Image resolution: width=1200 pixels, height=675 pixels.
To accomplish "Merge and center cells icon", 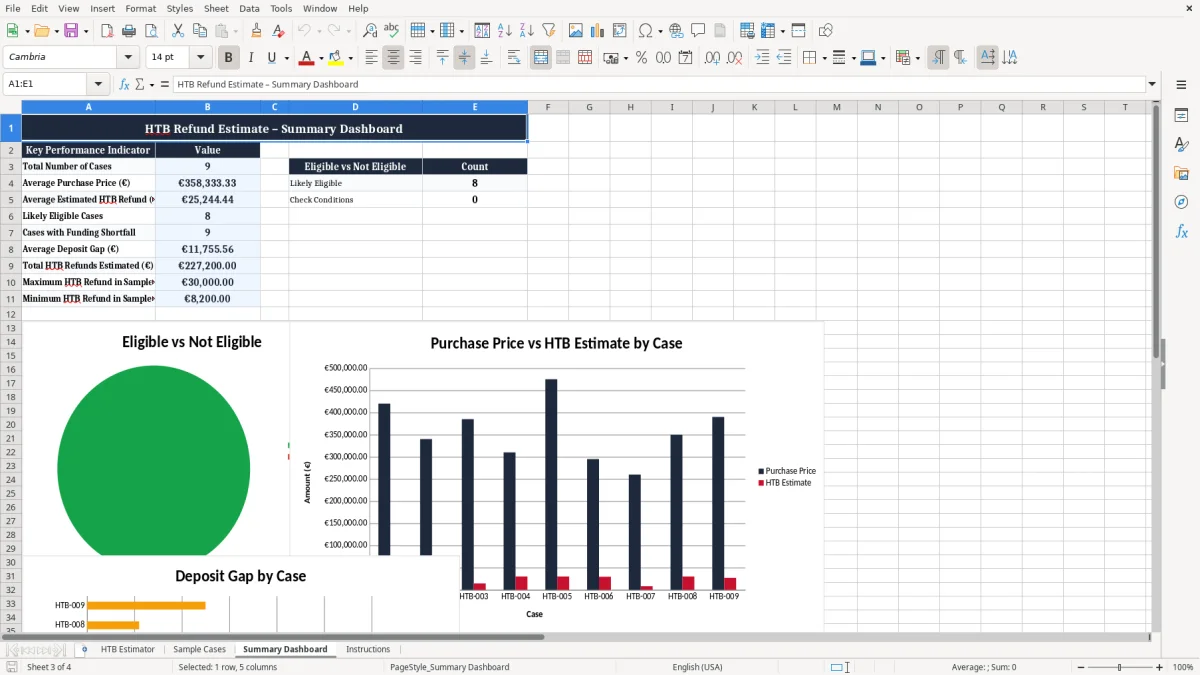I will point(541,58).
